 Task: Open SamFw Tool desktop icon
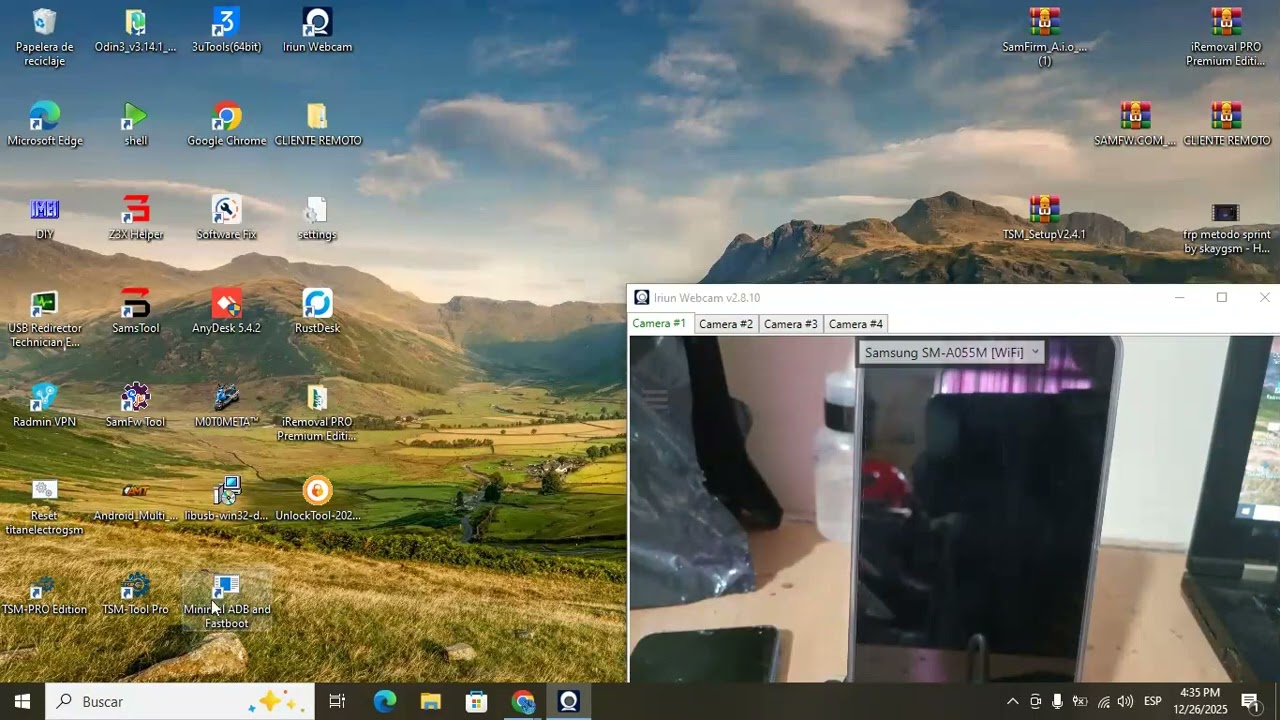click(136, 406)
